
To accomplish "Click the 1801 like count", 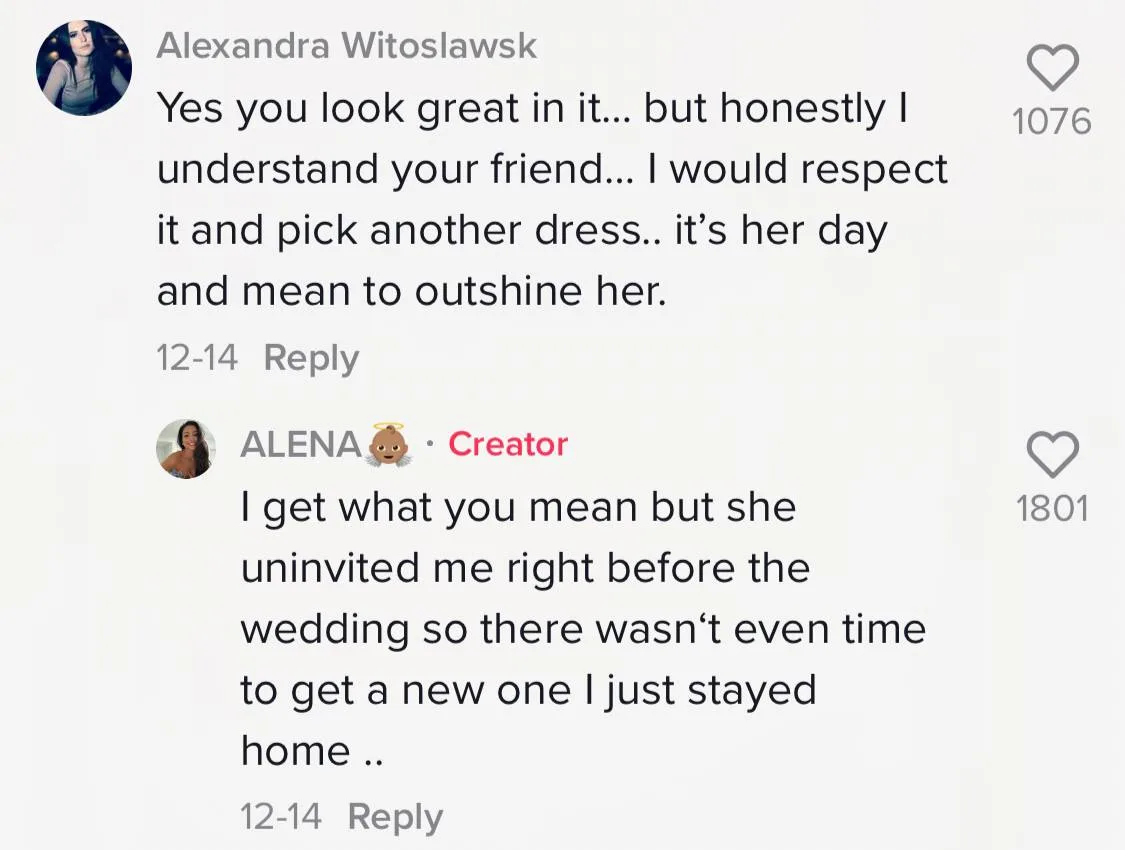I will tap(1052, 509).
